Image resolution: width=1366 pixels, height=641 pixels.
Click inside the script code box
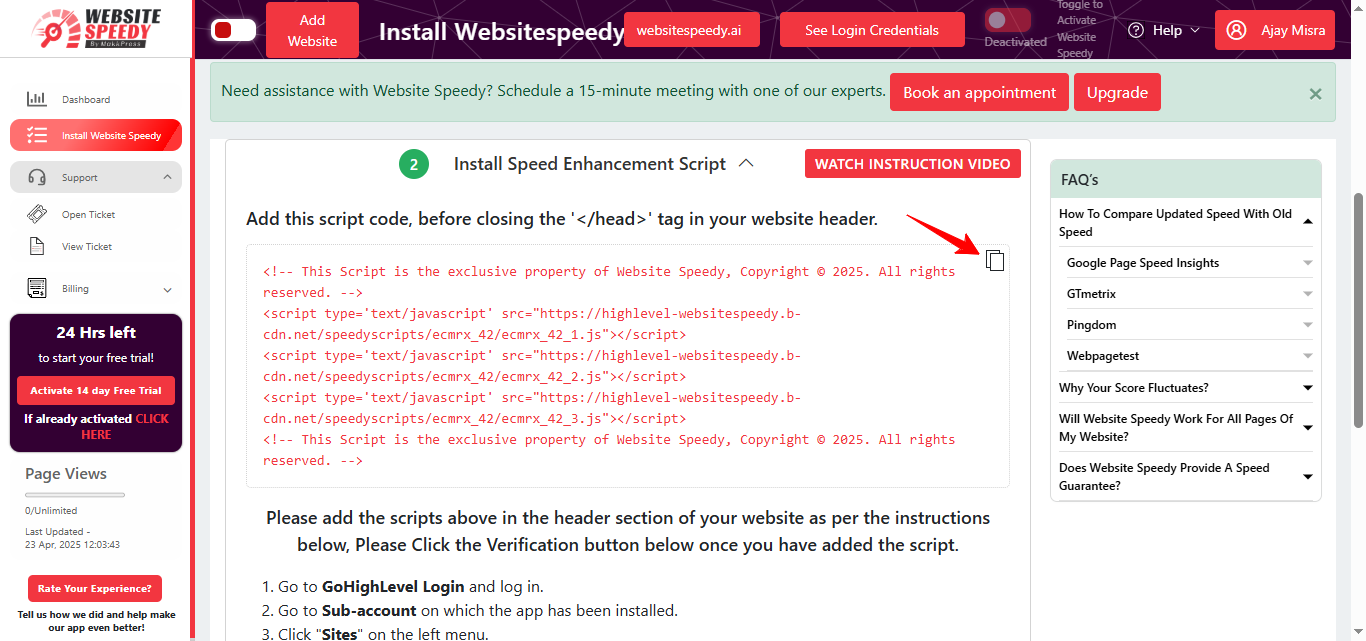pyautogui.click(x=628, y=366)
